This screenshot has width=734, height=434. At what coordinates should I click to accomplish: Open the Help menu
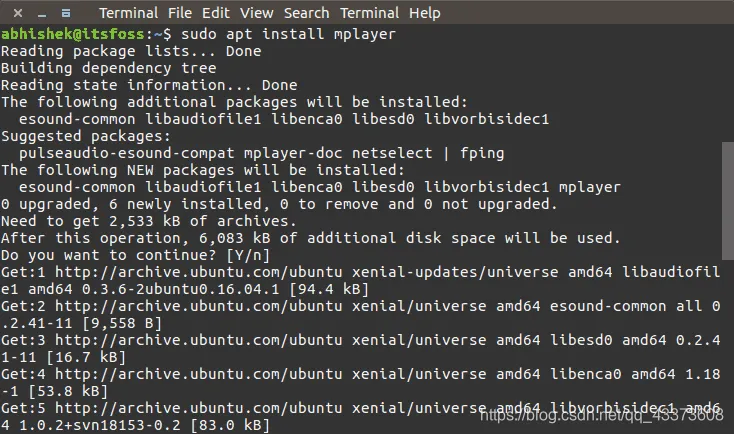click(x=424, y=13)
